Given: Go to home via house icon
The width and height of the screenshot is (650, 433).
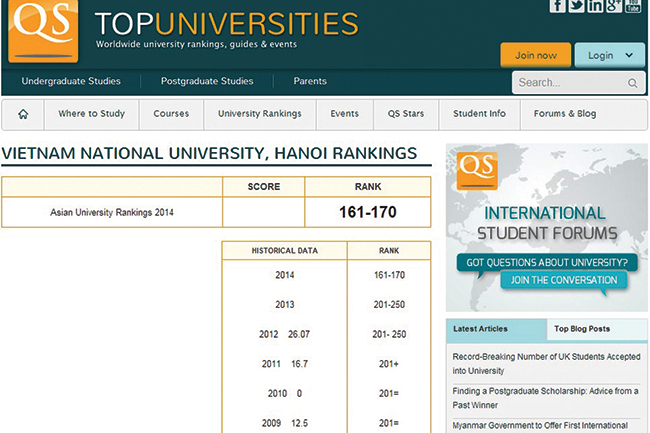Looking at the screenshot, I should pyautogui.click(x=23, y=114).
